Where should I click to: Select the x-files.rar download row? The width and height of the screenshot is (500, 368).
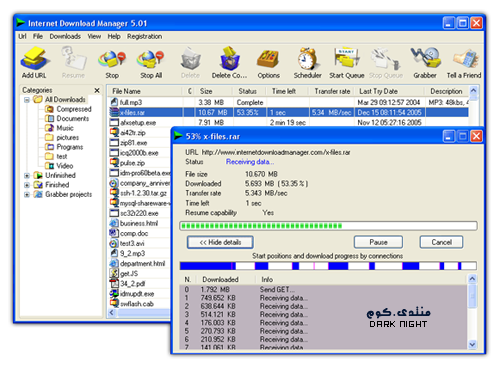click(x=288, y=112)
